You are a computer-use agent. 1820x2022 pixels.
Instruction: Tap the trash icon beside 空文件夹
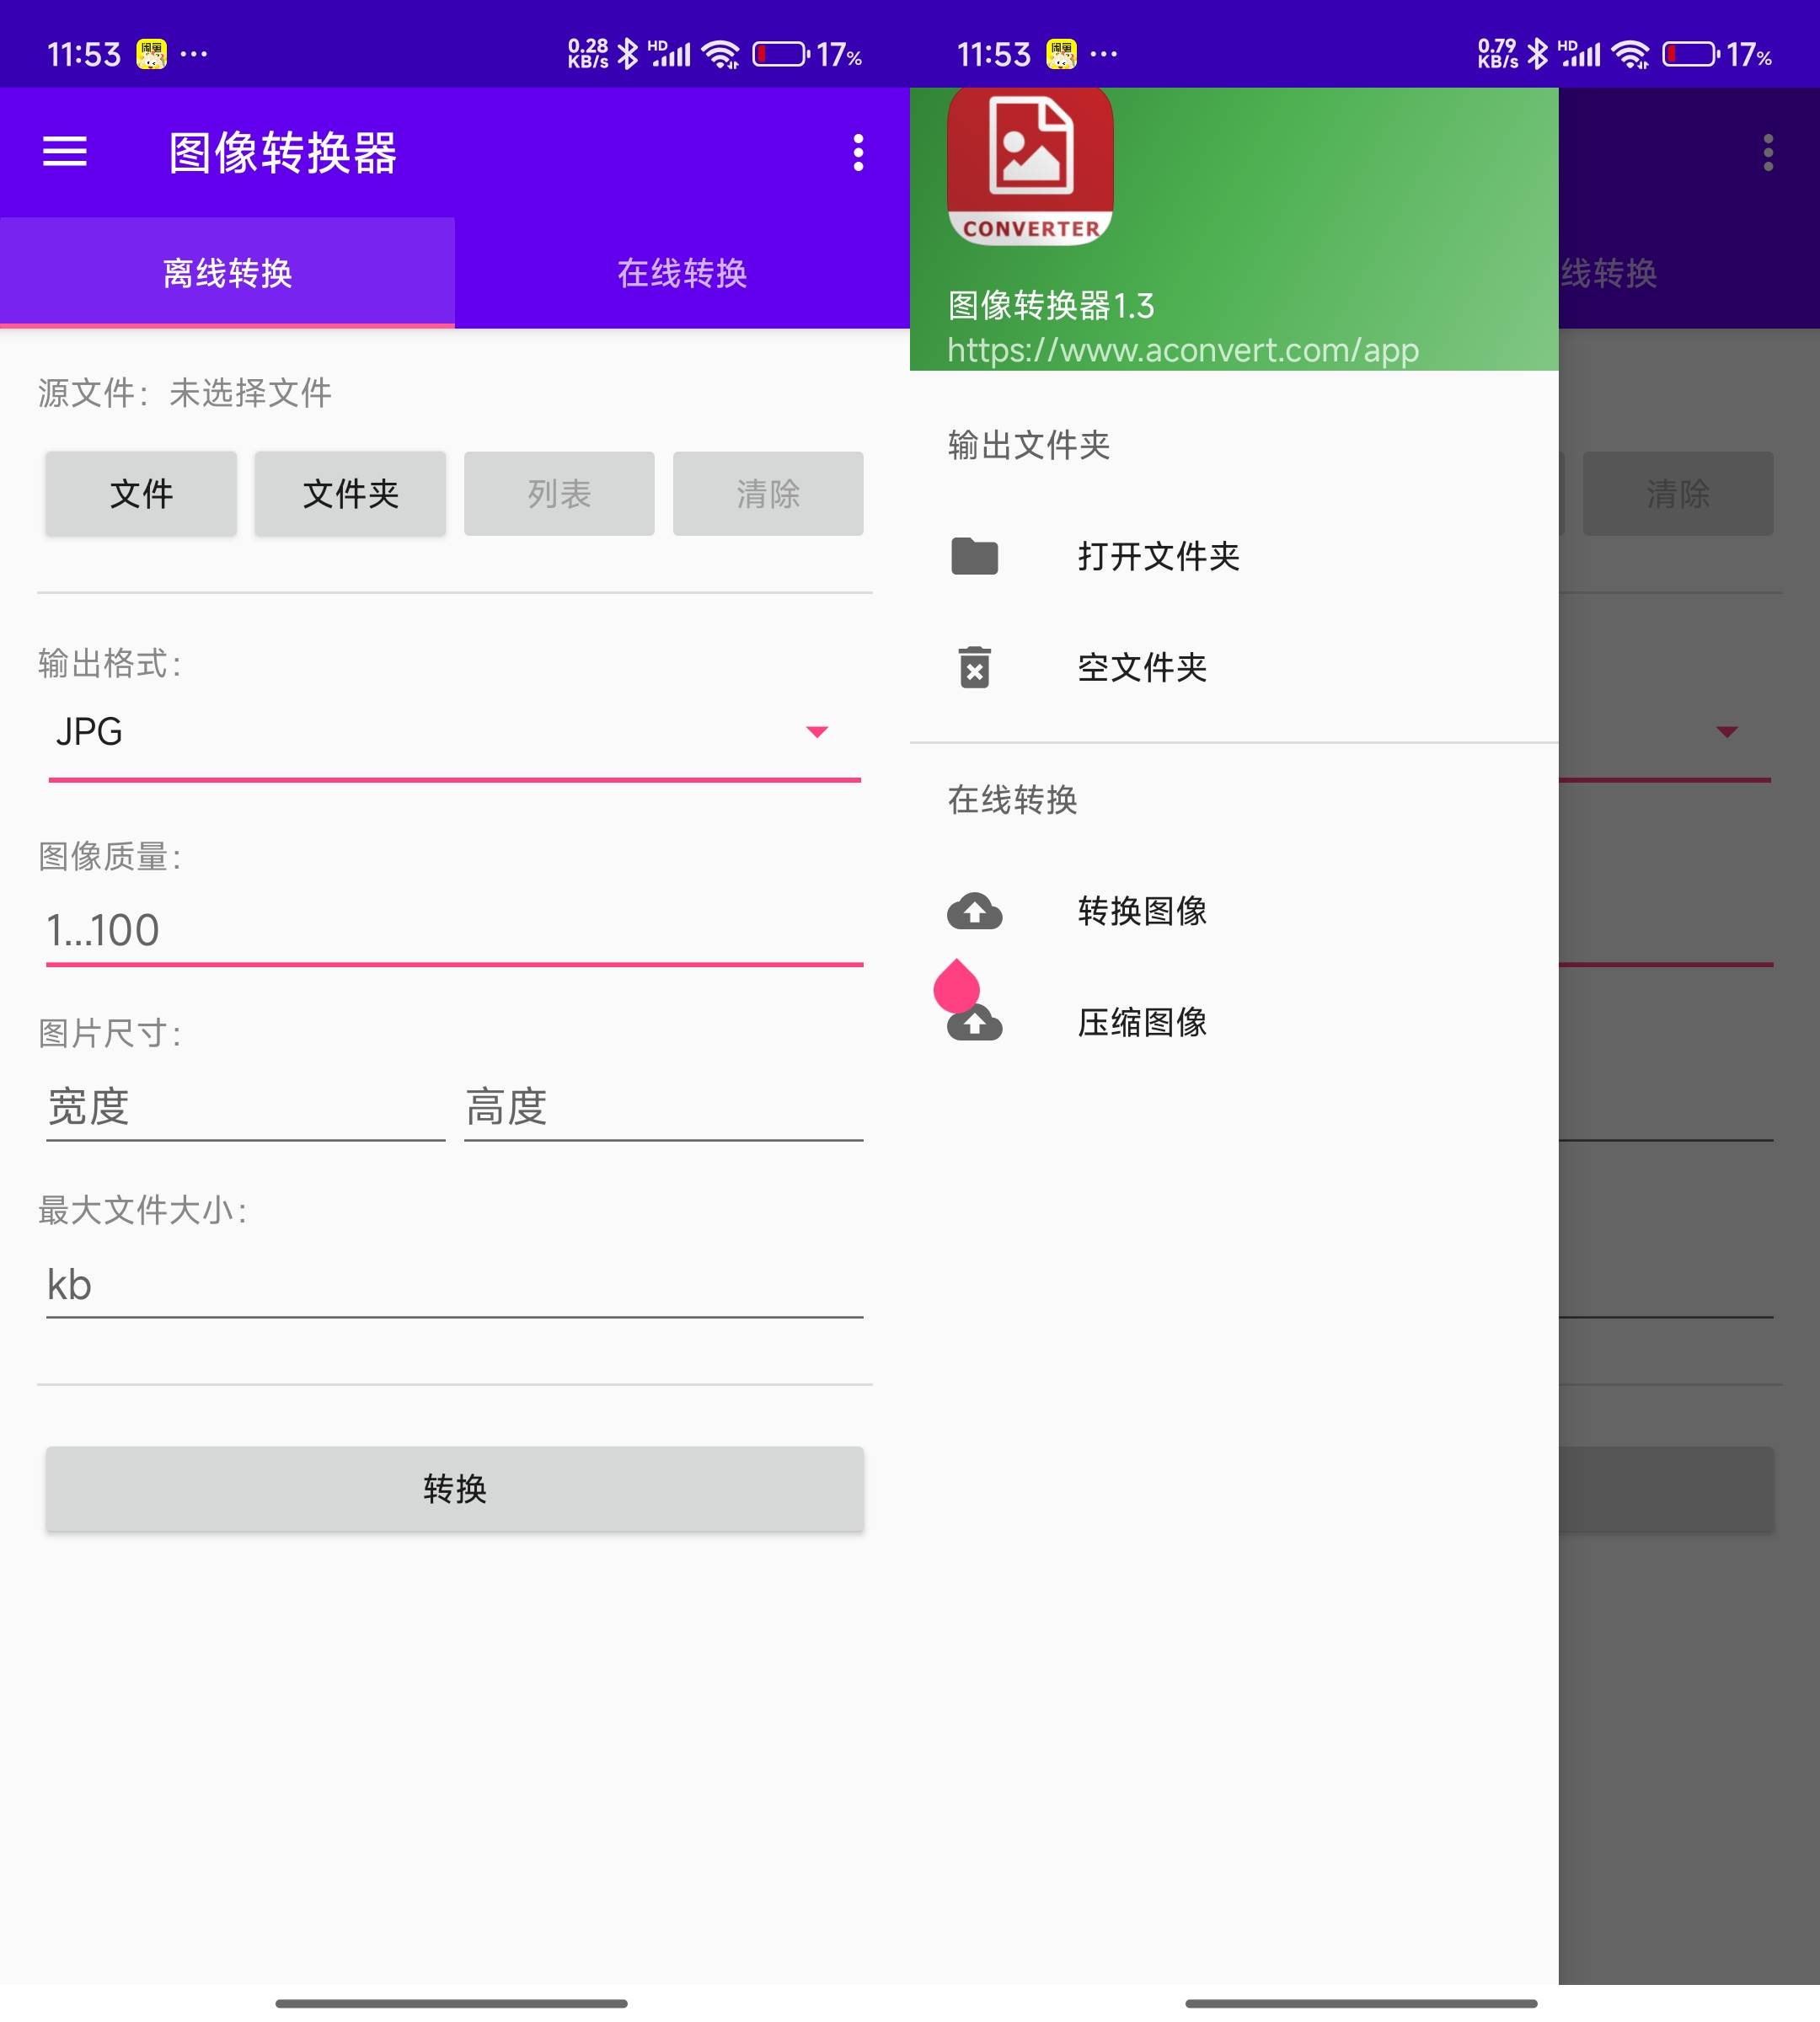(x=975, y=668)
